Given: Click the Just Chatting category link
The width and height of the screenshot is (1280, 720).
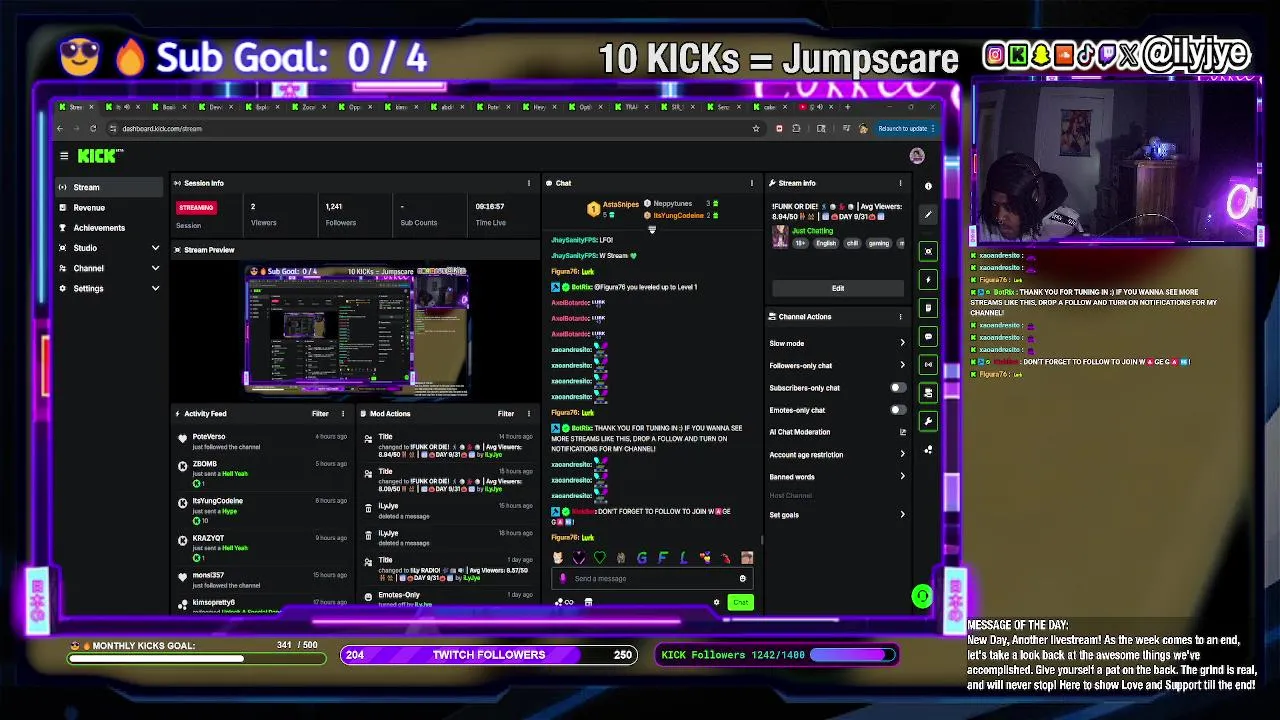Looking at the screenshot, I should point(812,231).
